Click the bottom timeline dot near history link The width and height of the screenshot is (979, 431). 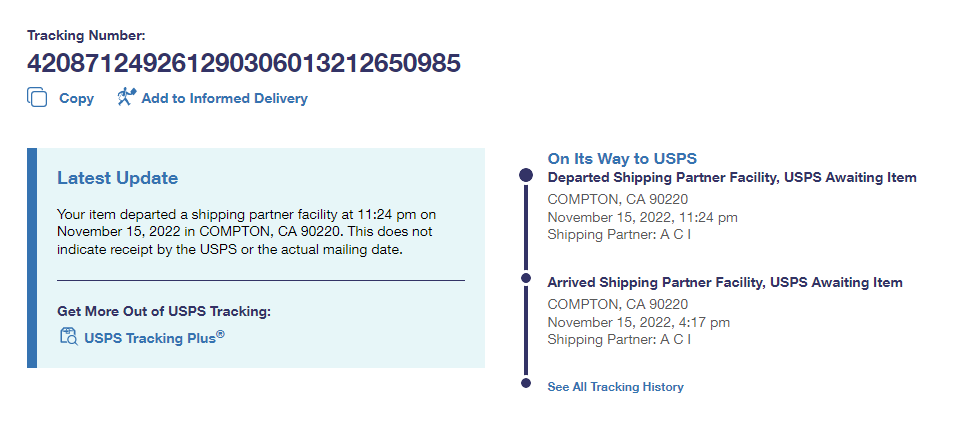(526, 383)
